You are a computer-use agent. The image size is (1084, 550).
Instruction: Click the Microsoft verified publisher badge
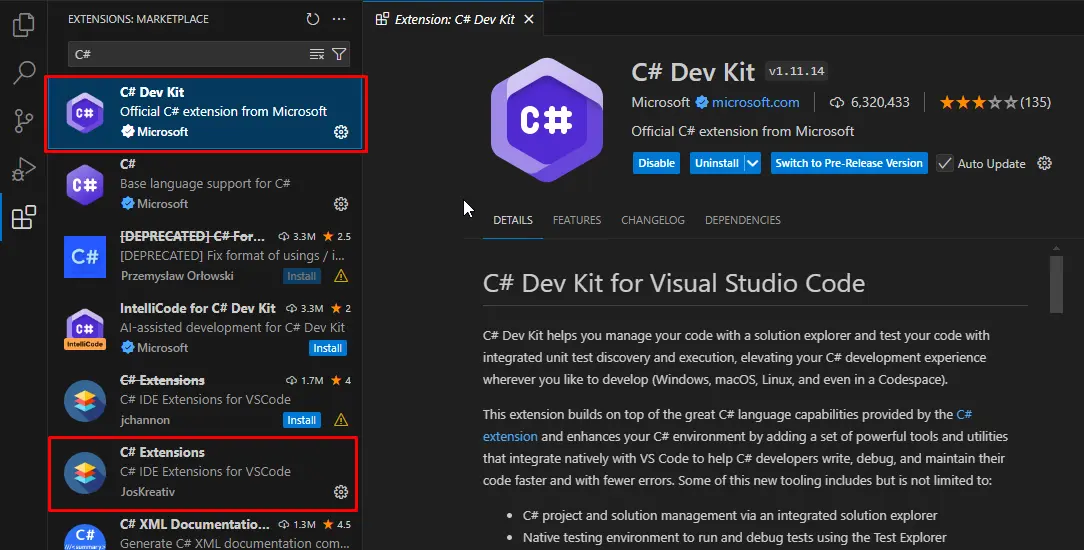coord(702,102)
